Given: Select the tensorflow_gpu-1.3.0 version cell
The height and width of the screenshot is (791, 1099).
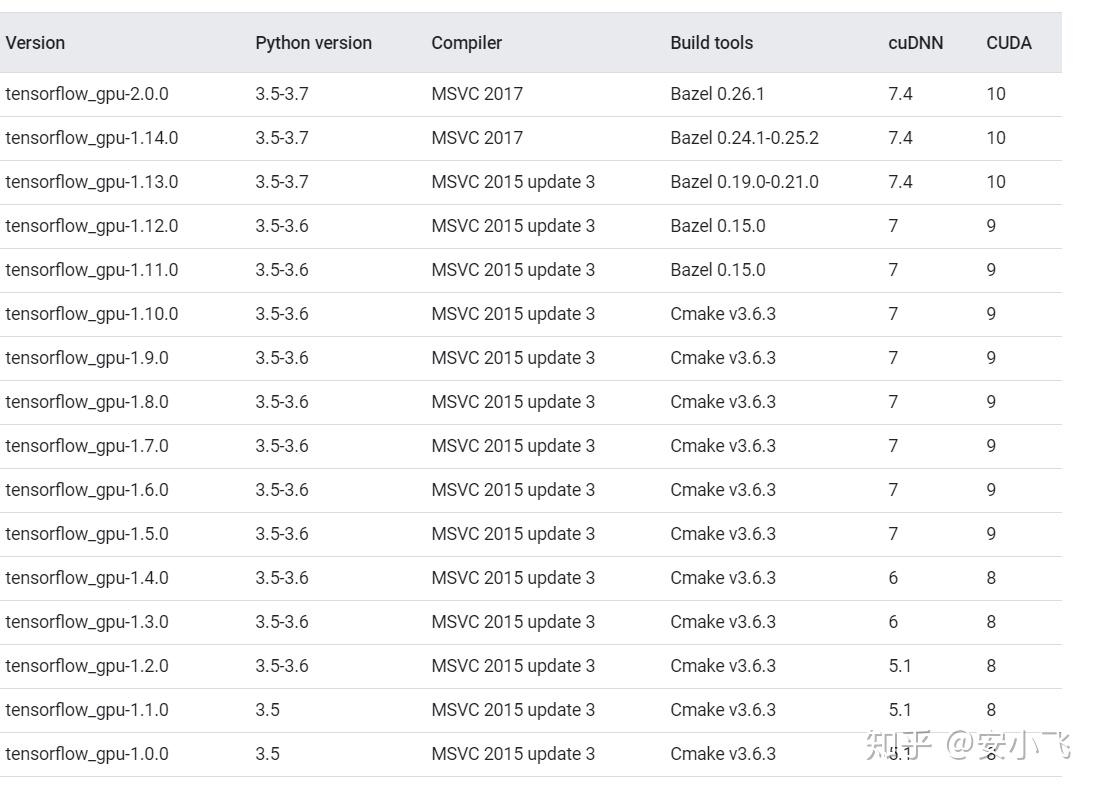Looking at the screenshot, I should (87, 622).
